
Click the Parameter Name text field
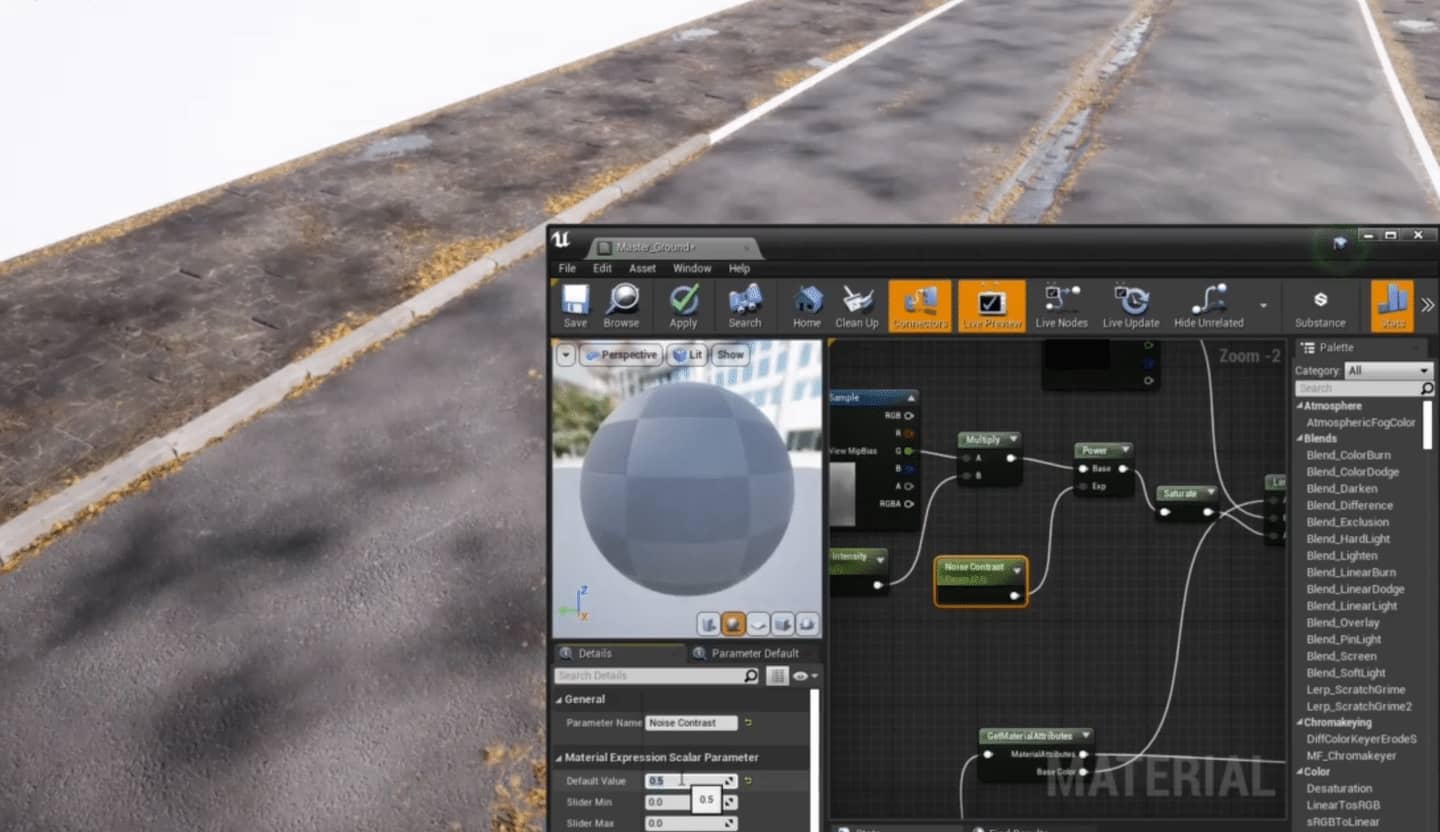pos(692,723)
